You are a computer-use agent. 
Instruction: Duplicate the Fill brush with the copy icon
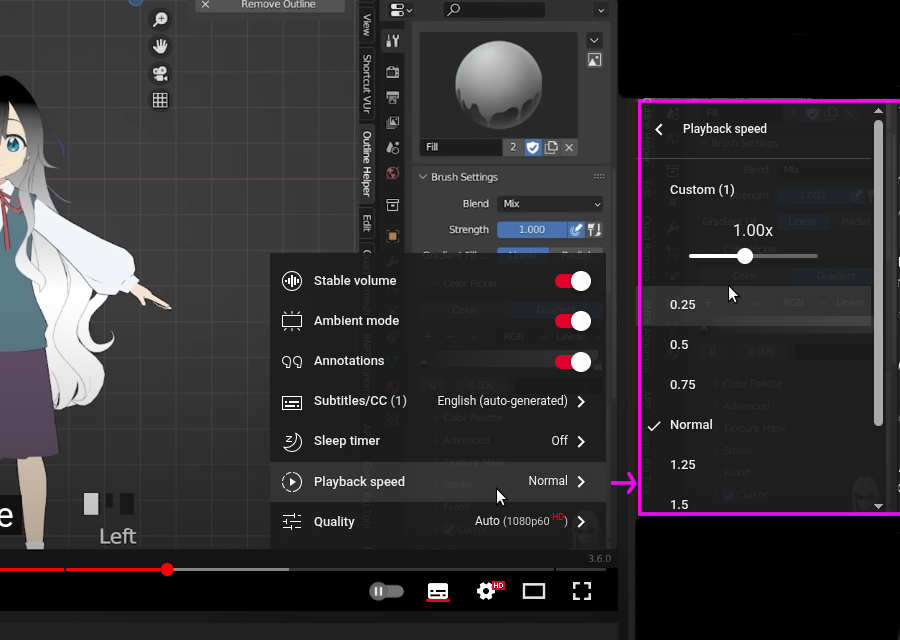tap(551, 148)
